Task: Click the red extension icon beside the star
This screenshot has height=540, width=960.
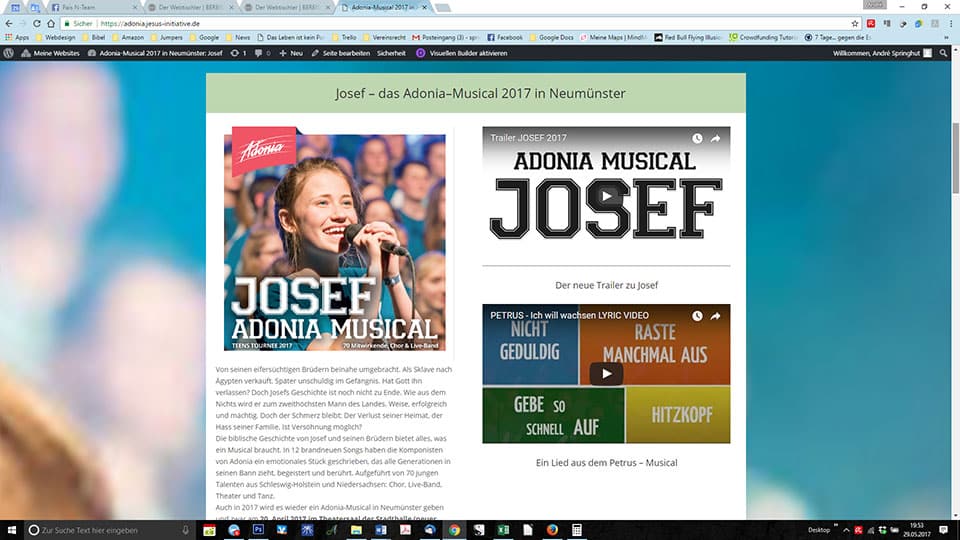Action: [x=871, y=23]
